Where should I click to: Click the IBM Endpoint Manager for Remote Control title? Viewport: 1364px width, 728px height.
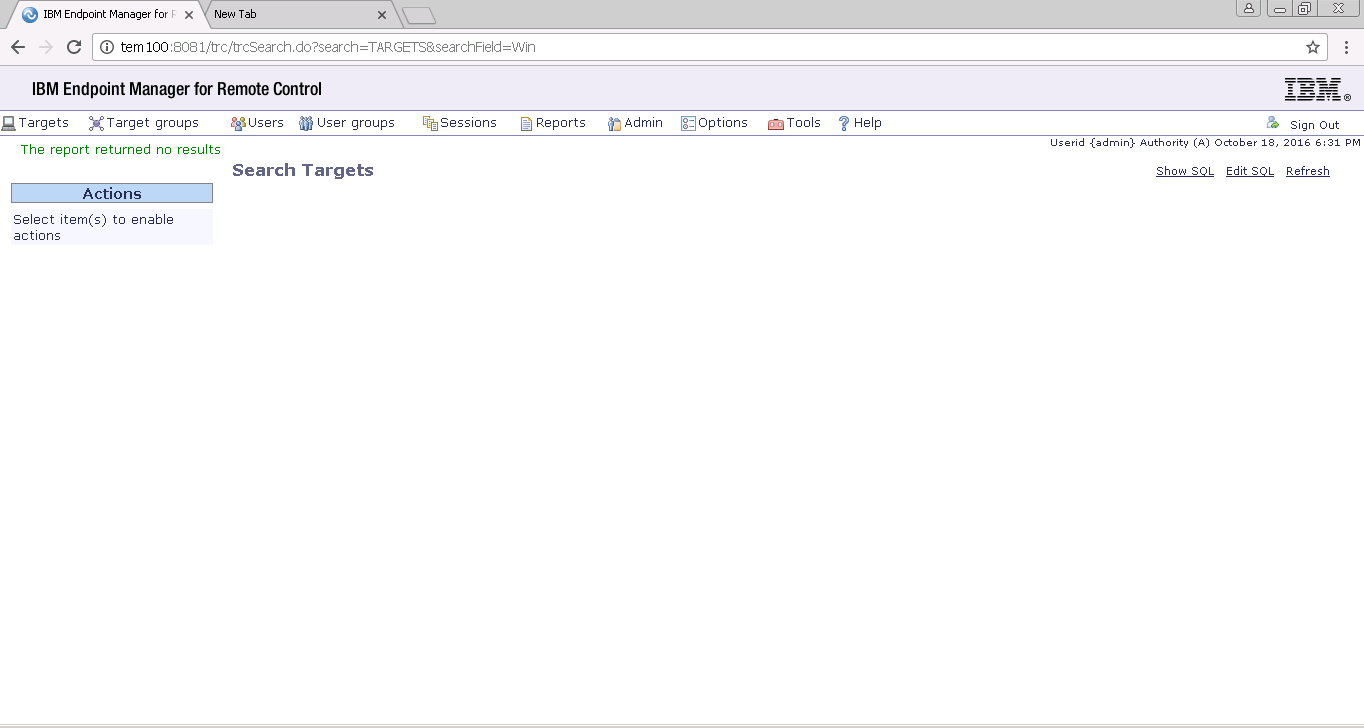pyautogui.click(x=177, y=89)
